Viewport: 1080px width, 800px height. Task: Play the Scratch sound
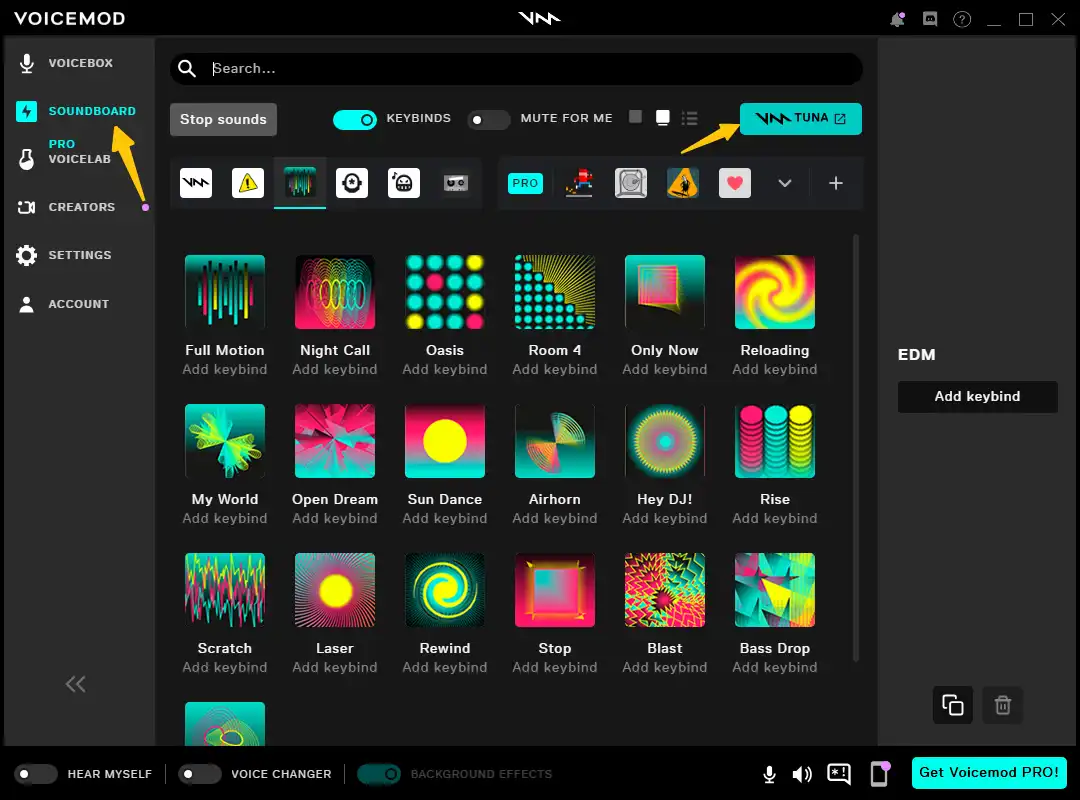225,590
